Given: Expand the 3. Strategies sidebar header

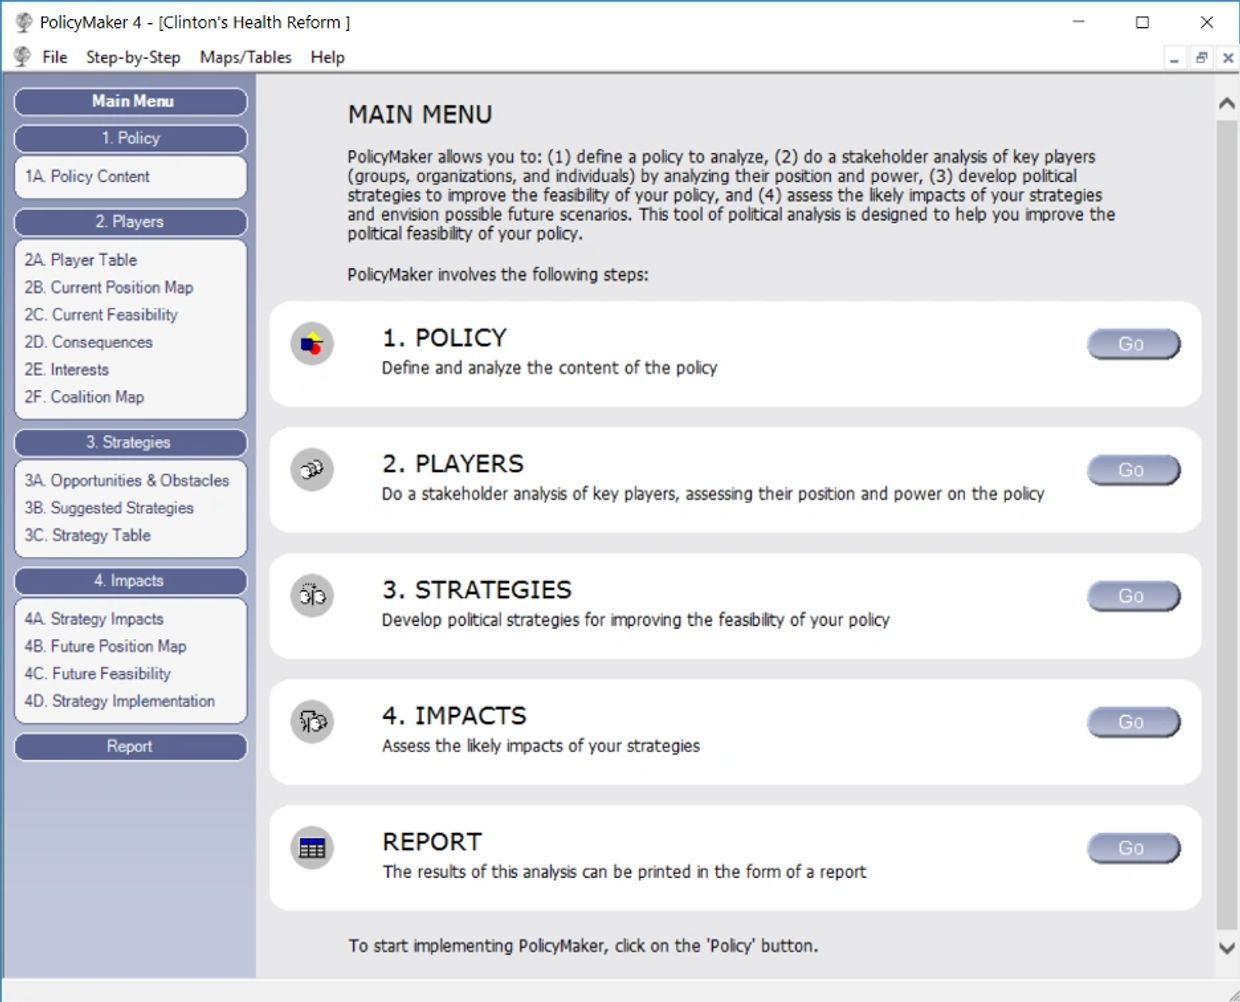Looking at the screenshot, I should [130, 442].
